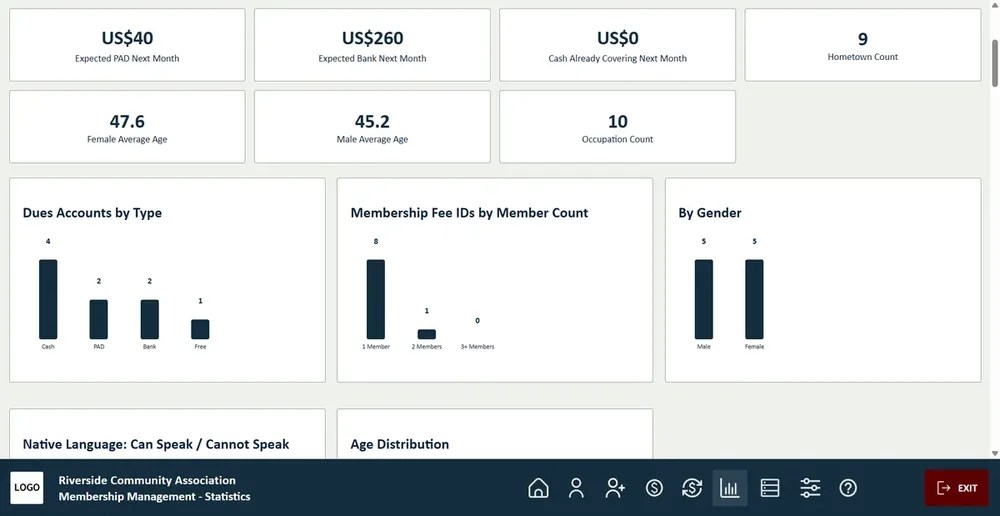Click the By Gender heading
Screen dimensions: 1000x516
(710, 213)
